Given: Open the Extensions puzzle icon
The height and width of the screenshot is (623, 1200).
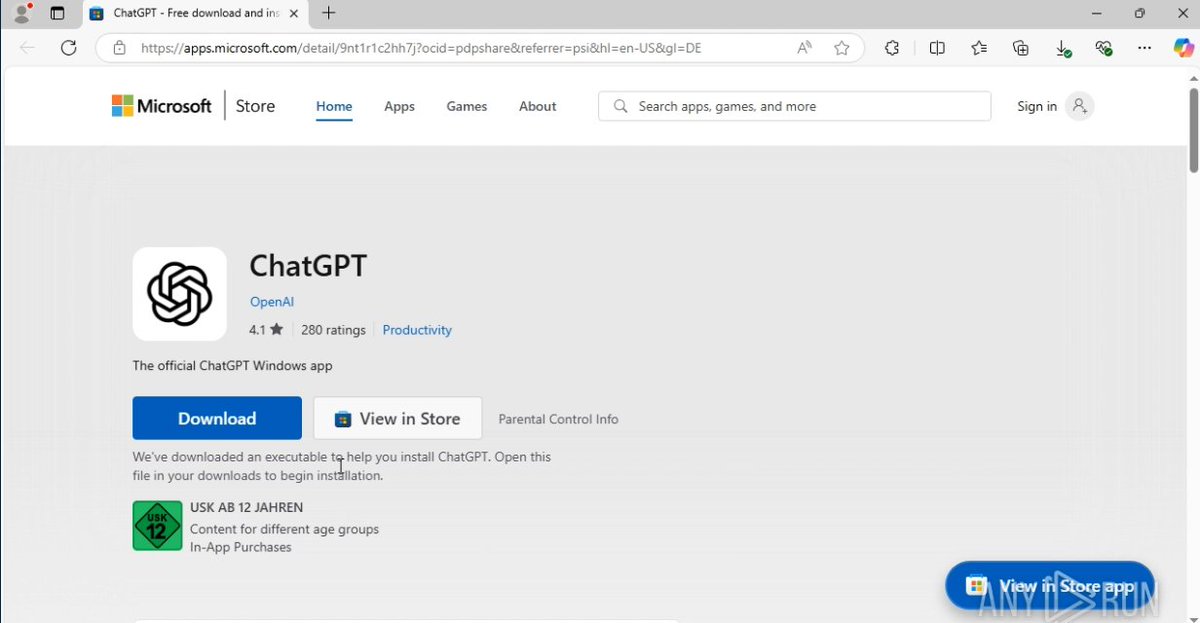Looking at the screenshot, I should click(x=892, y=48).
